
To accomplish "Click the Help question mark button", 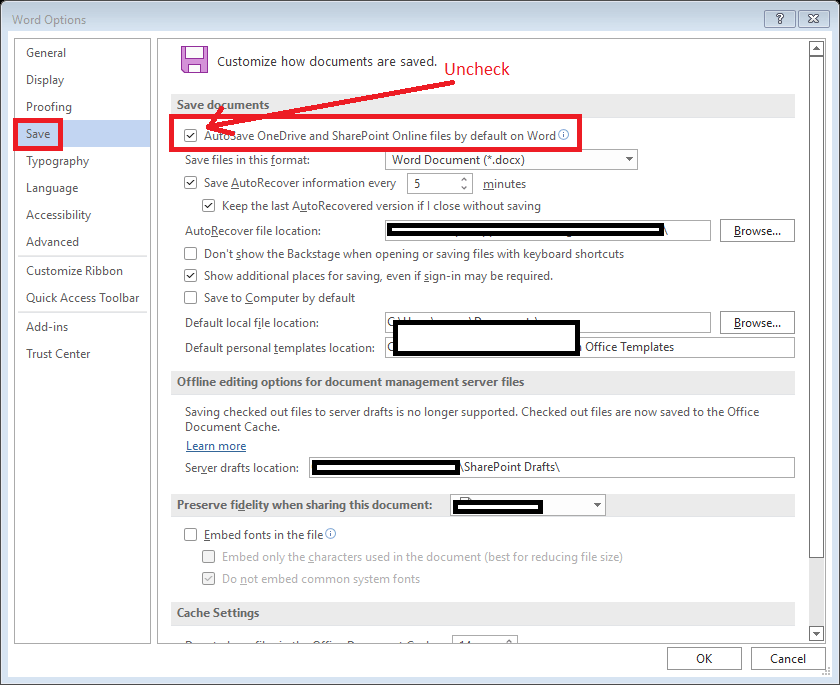I will (779, 19).
